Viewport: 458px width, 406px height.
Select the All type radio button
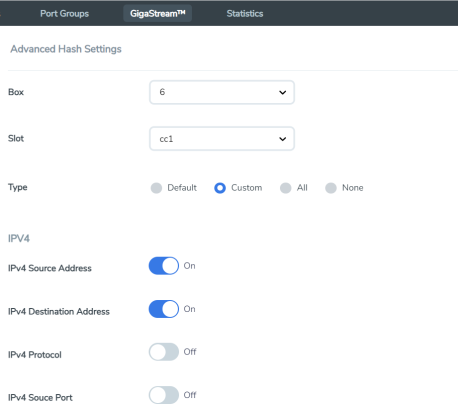(x=286, y=188)
